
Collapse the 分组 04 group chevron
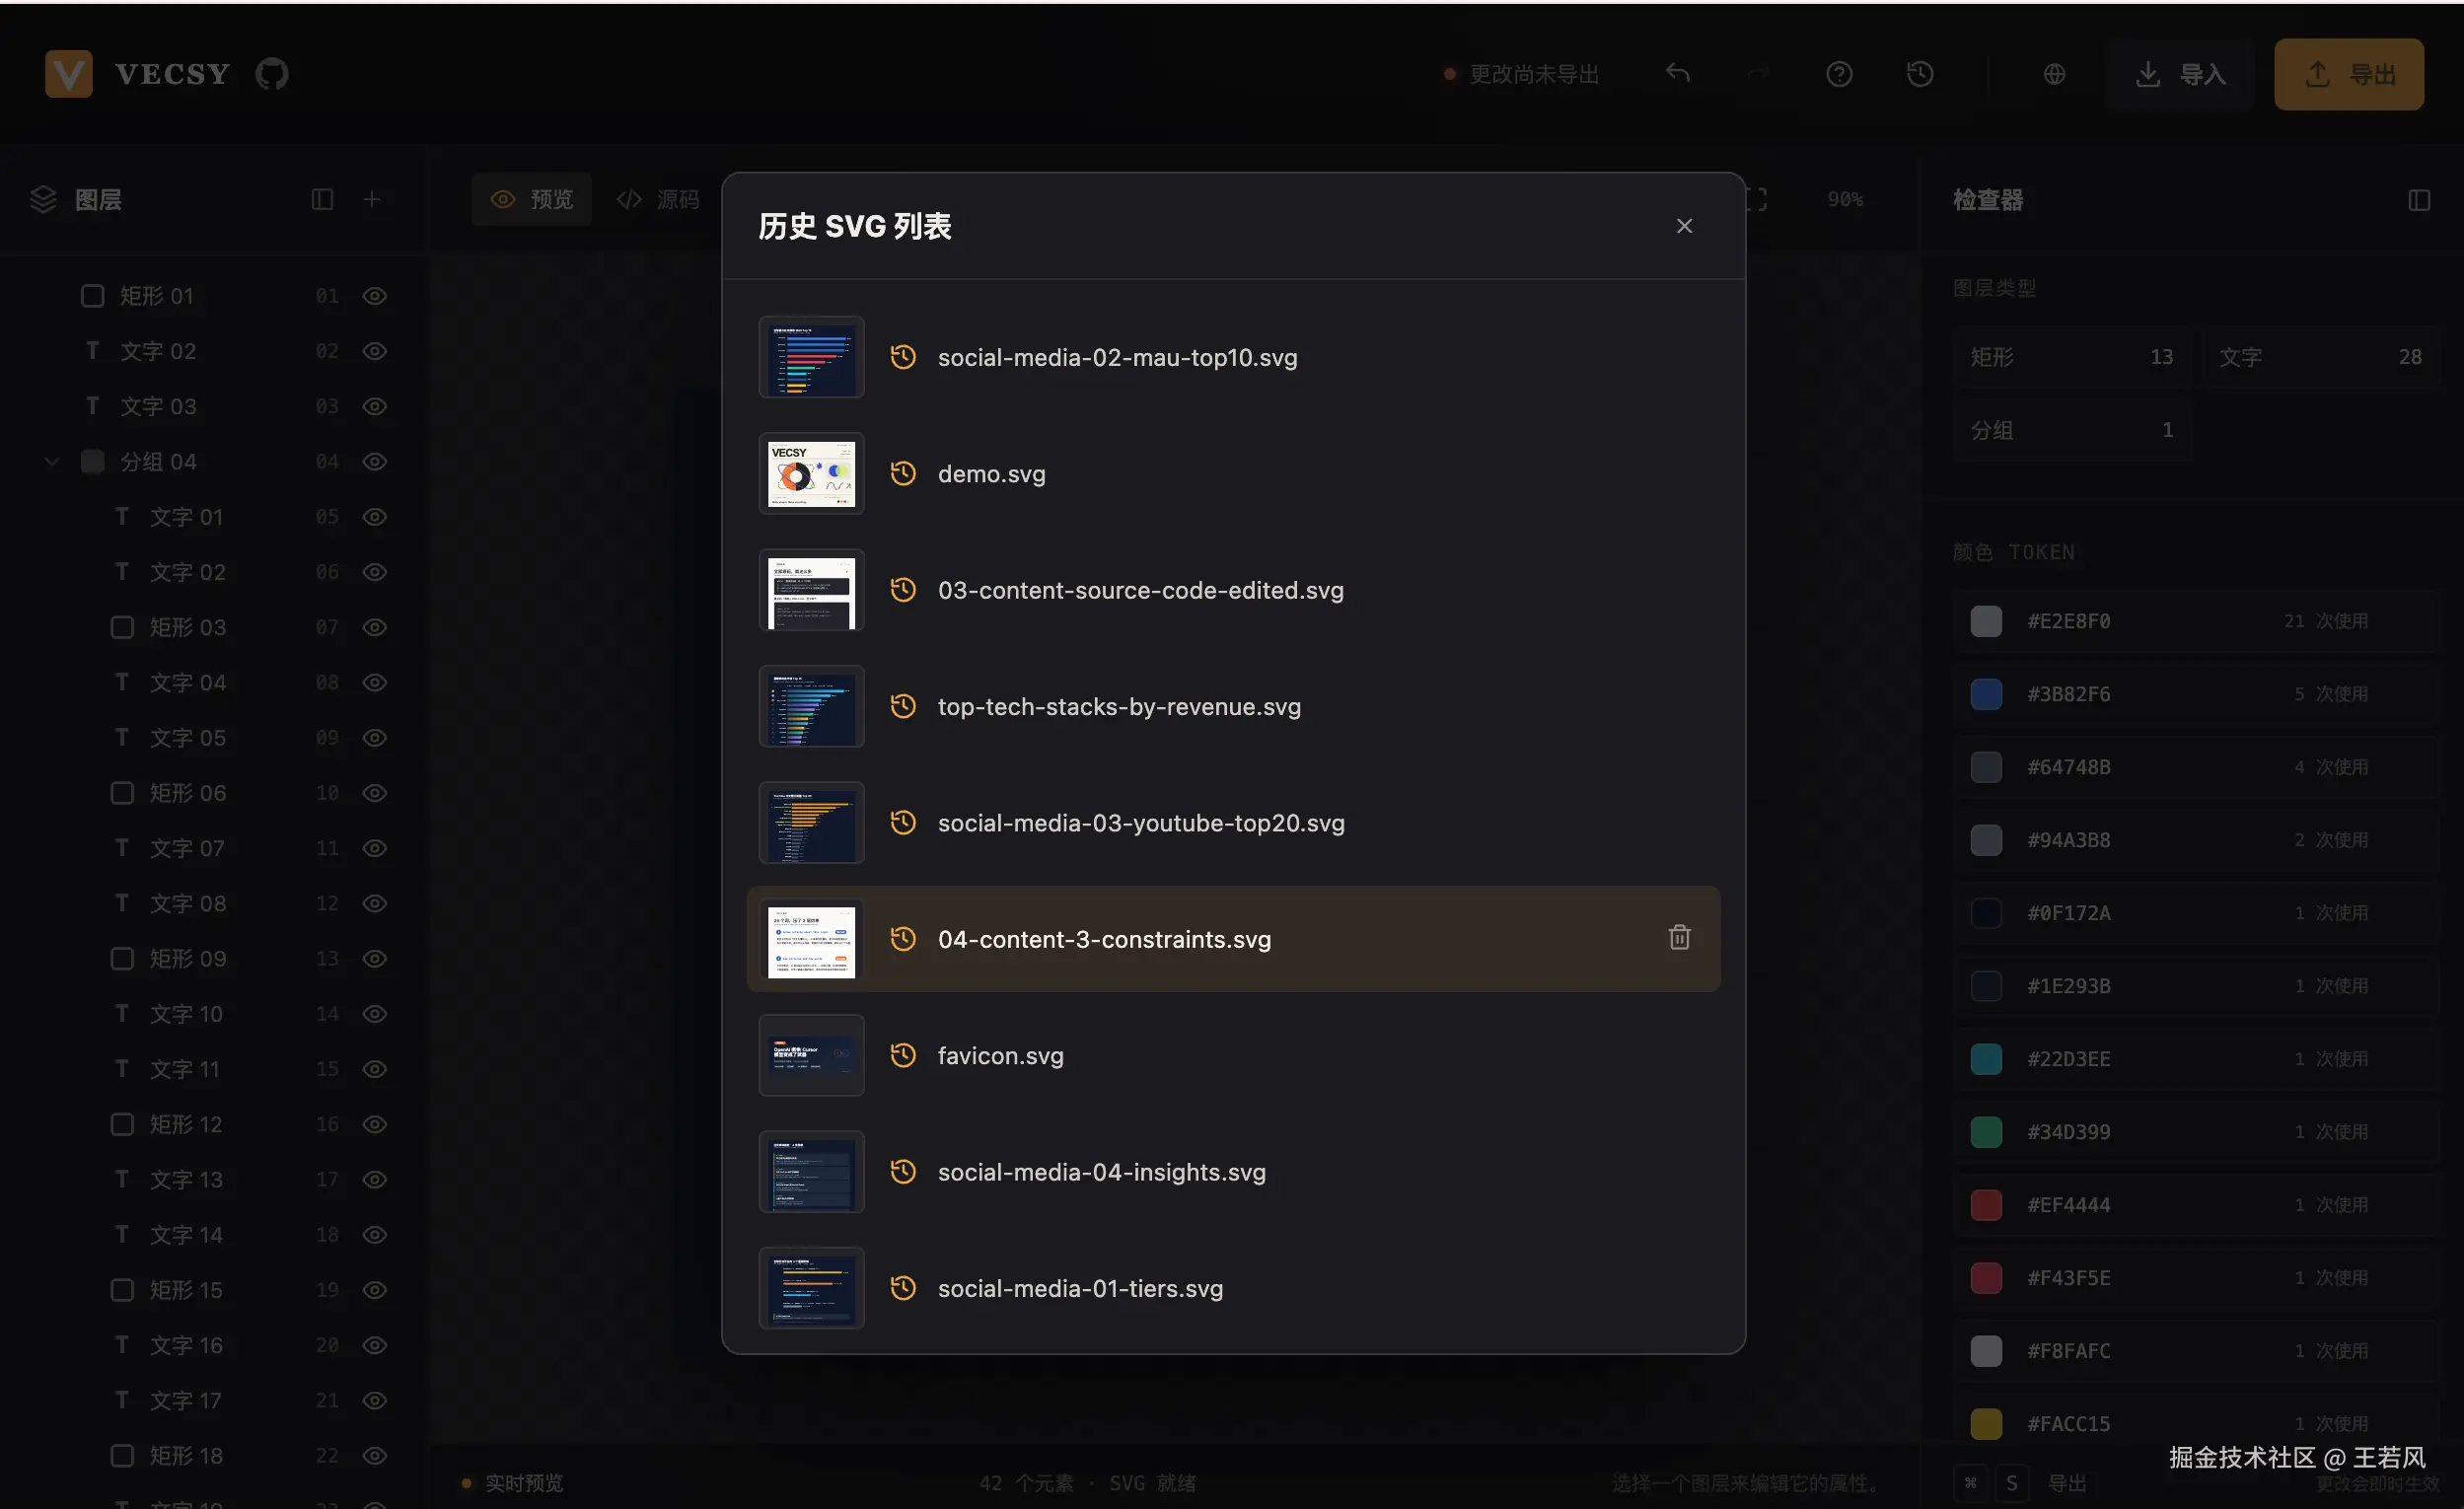[52, 461]
